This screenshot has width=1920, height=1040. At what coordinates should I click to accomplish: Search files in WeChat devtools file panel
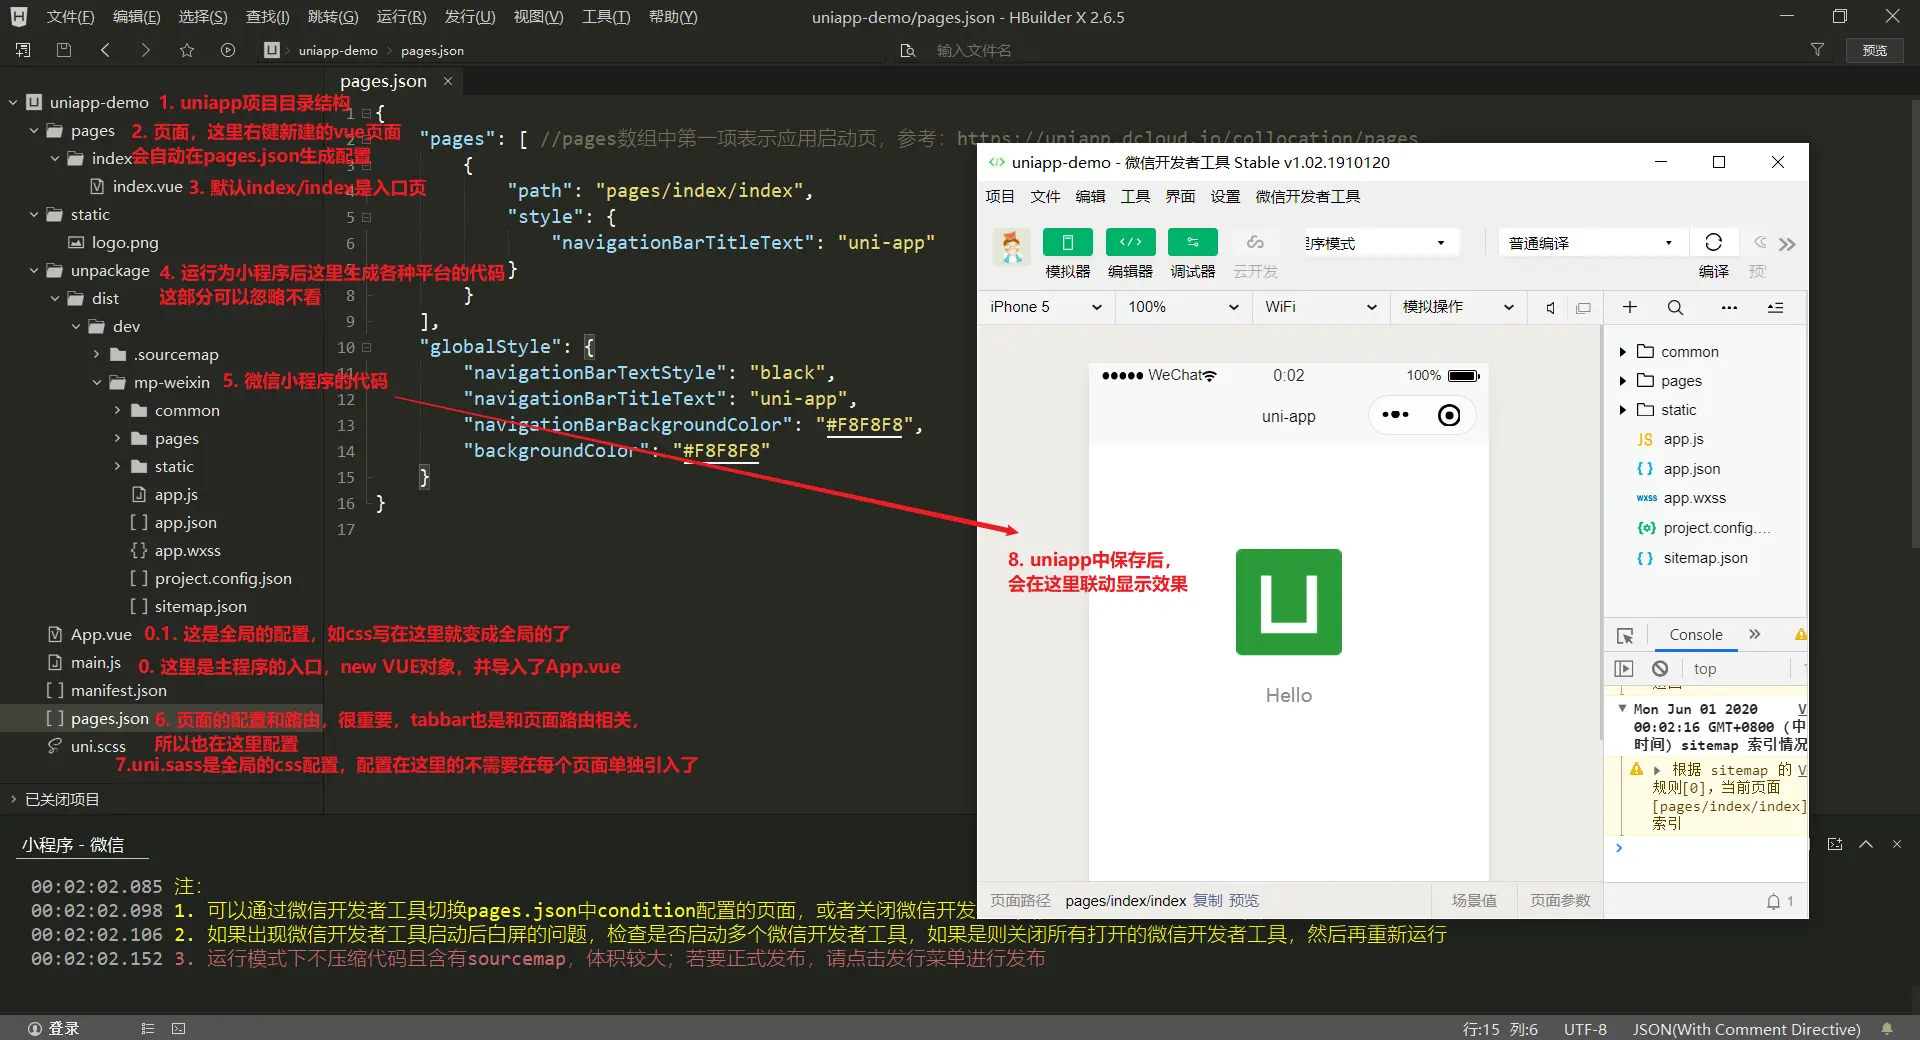click(x=1675, y=307)
